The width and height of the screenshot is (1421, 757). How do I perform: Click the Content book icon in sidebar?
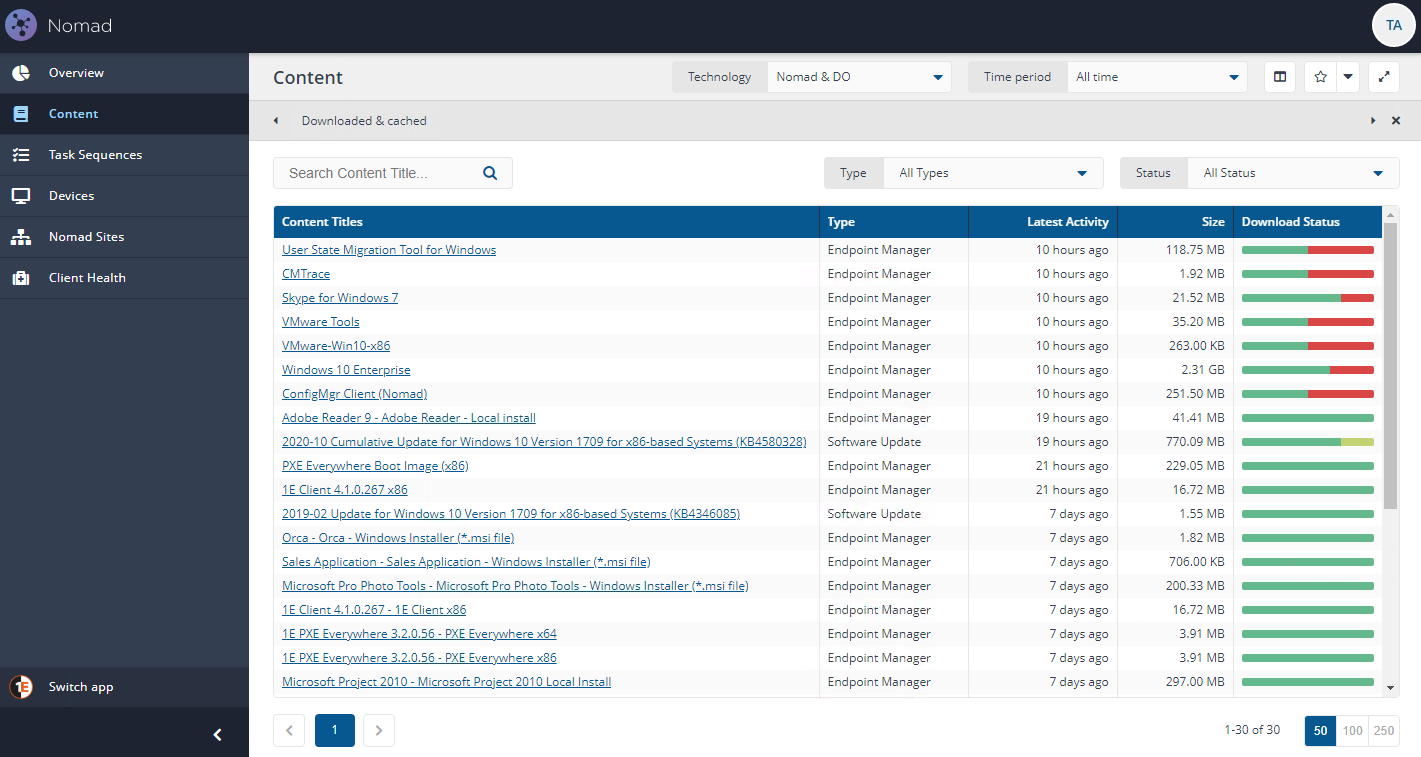click(20, 114)
